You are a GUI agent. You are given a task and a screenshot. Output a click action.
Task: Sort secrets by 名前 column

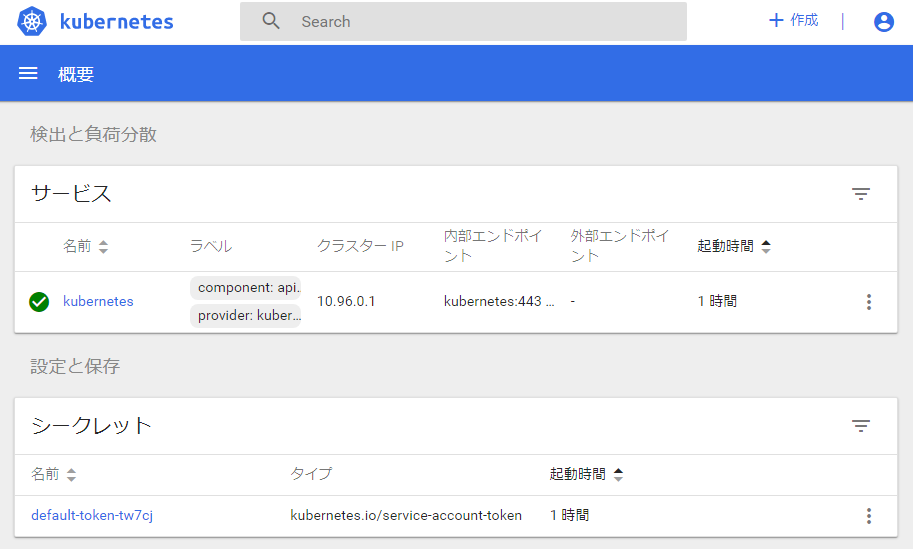[x=53, y=474]
